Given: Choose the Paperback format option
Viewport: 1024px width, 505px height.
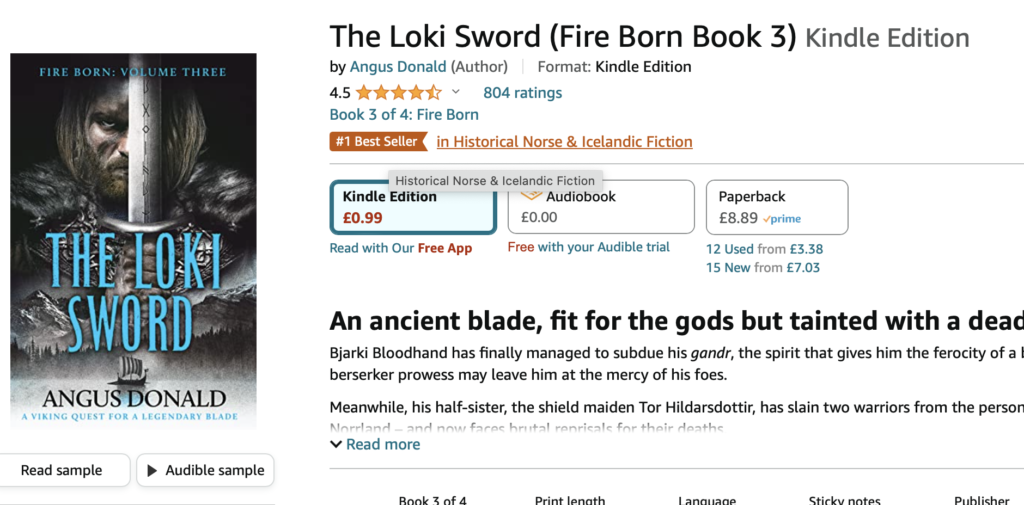Looking at the screenshot, I should [776, 207].
